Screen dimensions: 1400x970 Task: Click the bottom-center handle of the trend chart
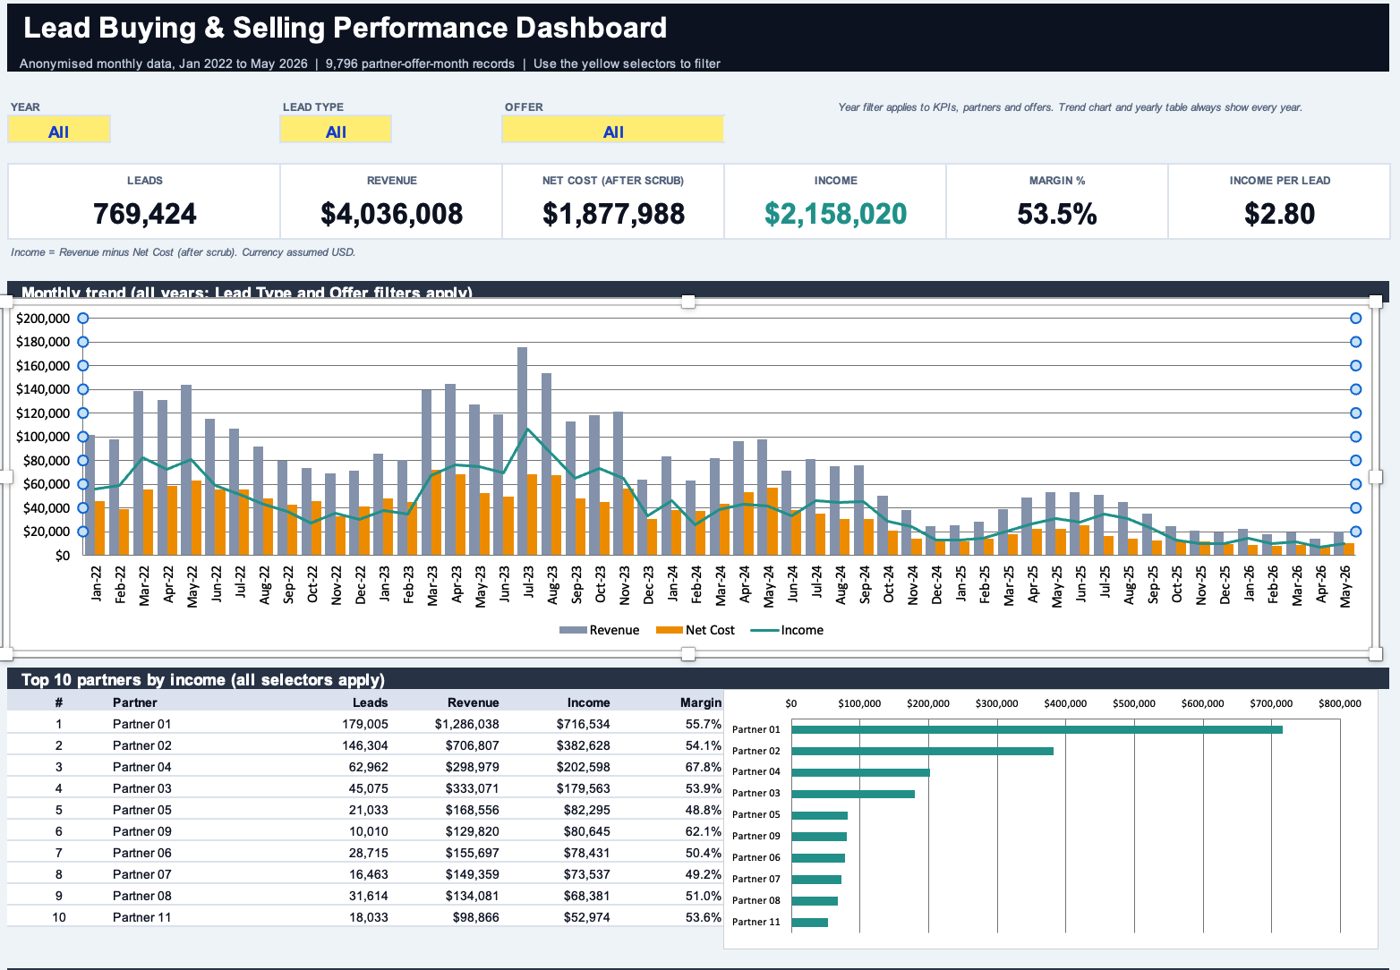tap(688, 654)
